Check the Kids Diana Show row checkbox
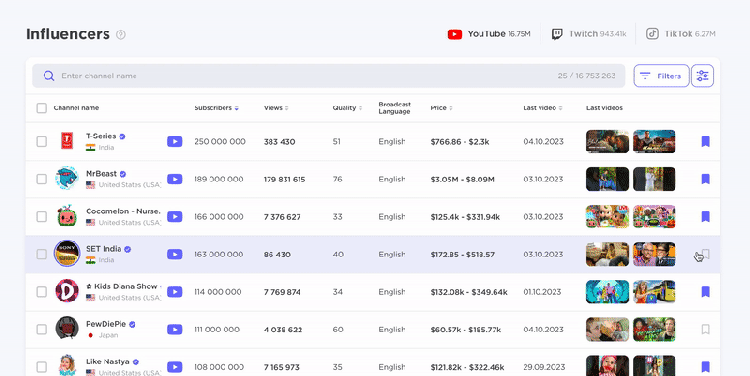This screenshot has width=750, height=376. tap(42, 292)
